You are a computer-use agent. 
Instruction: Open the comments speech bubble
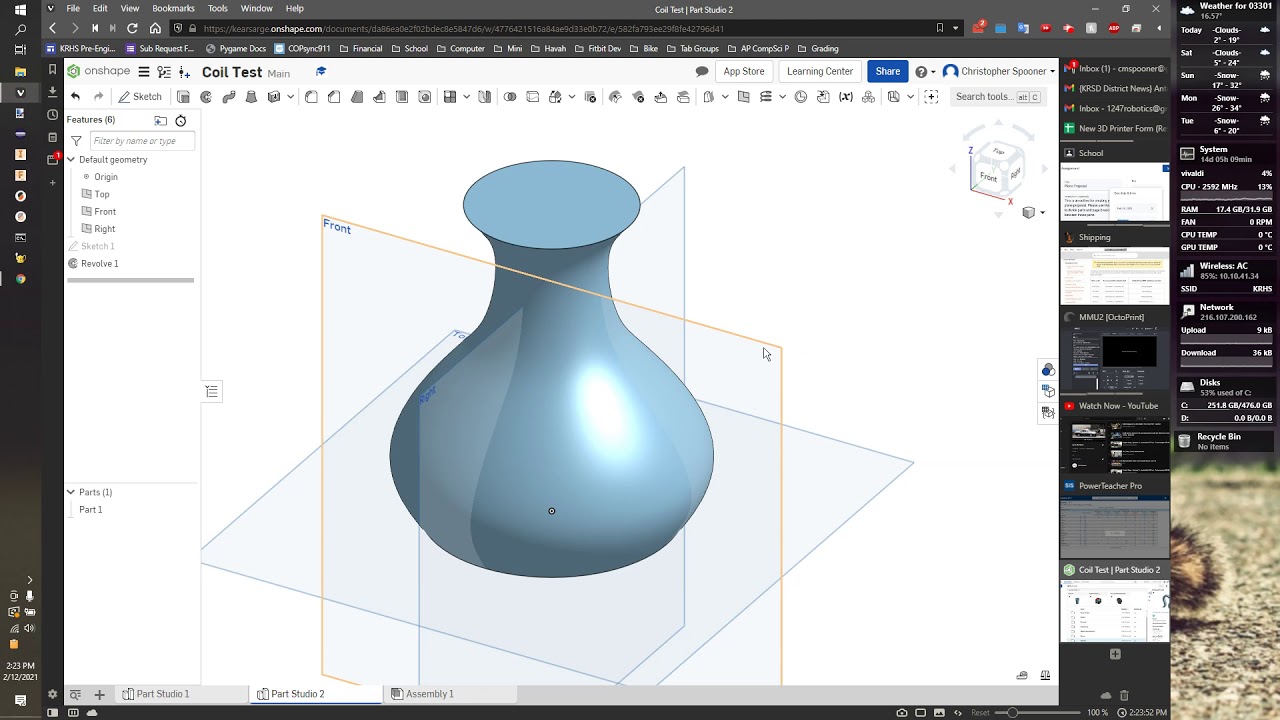point(702,72)
